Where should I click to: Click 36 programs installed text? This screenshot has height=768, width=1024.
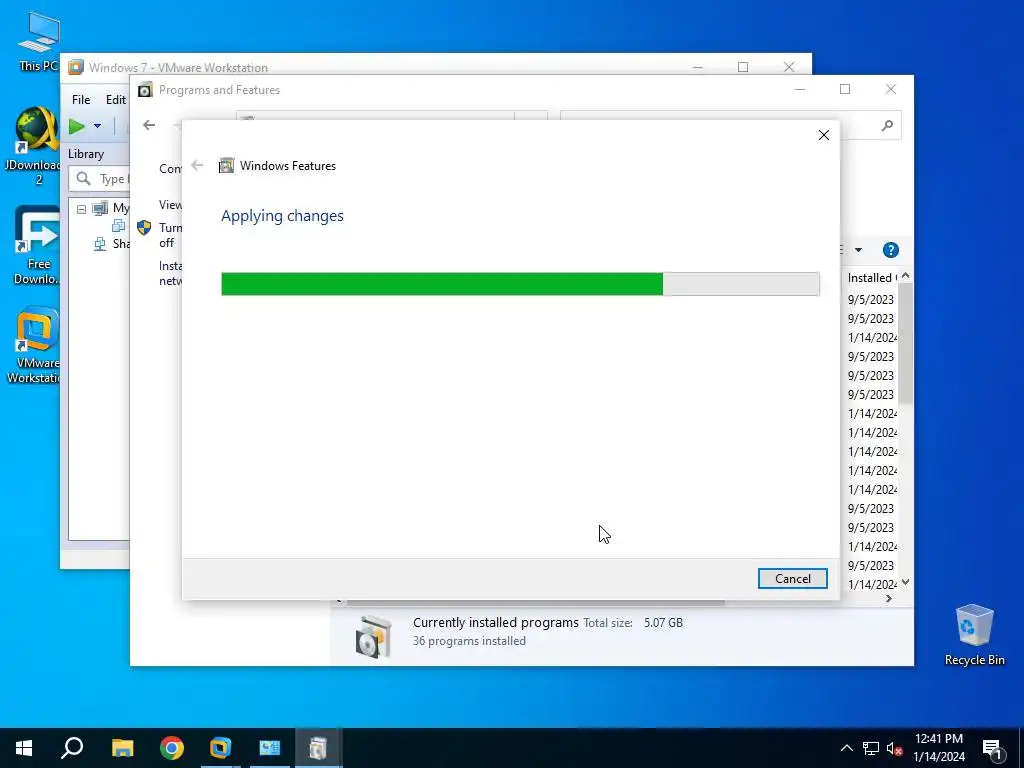coord(469,641)
